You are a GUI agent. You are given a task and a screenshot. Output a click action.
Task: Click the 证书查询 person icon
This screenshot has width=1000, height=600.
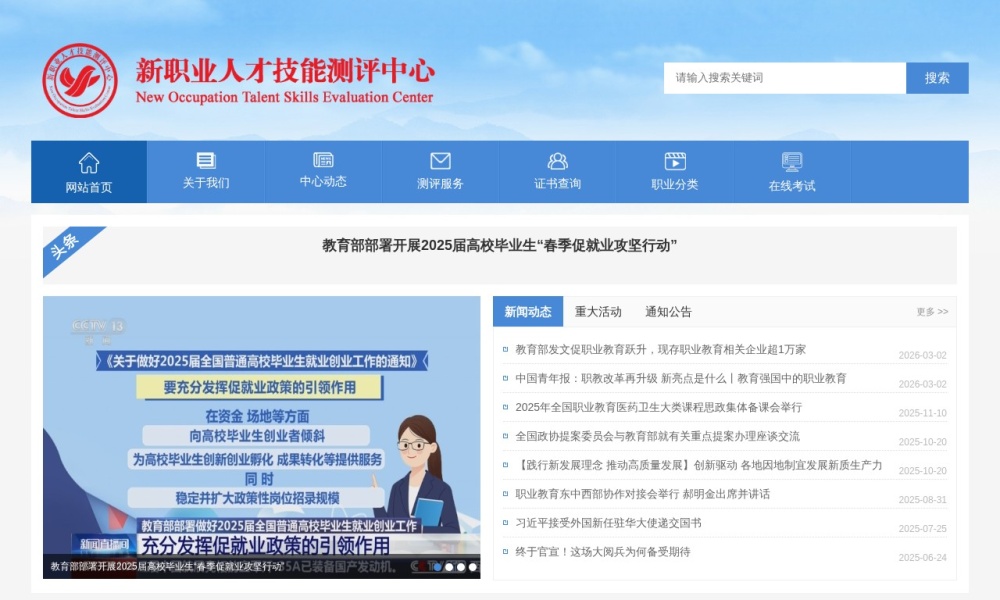point(557,161)
